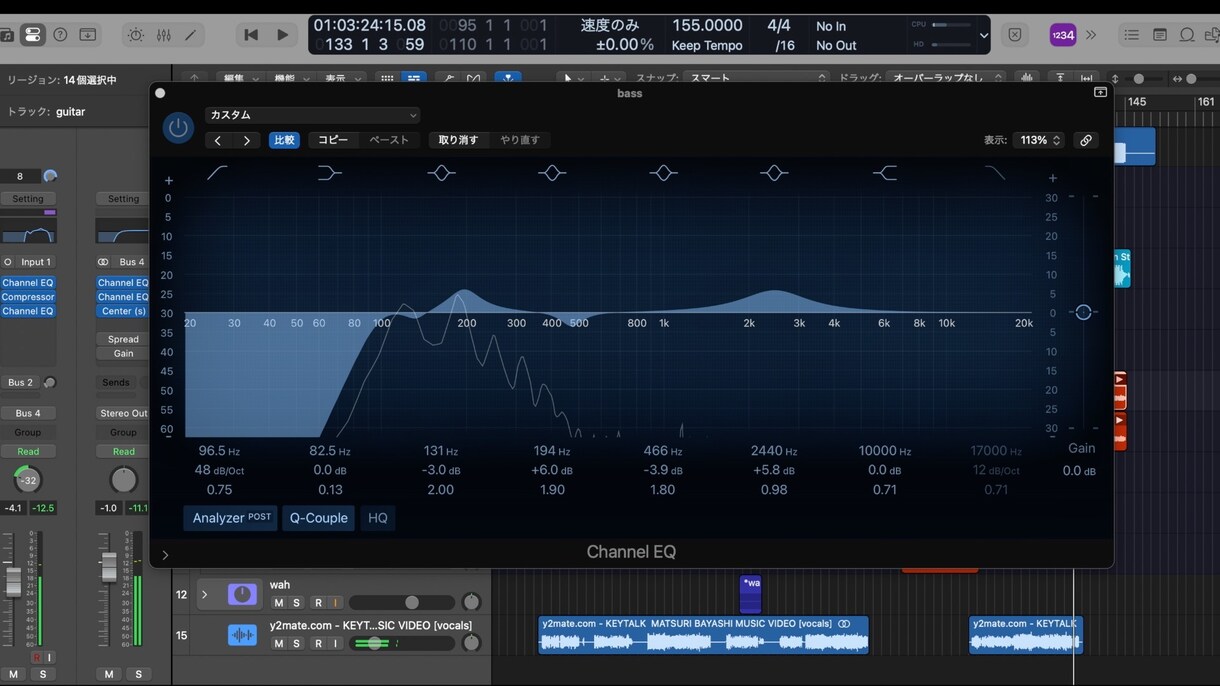Click the go to beginning transport button
1220x686 pixels.
[251, 35]
